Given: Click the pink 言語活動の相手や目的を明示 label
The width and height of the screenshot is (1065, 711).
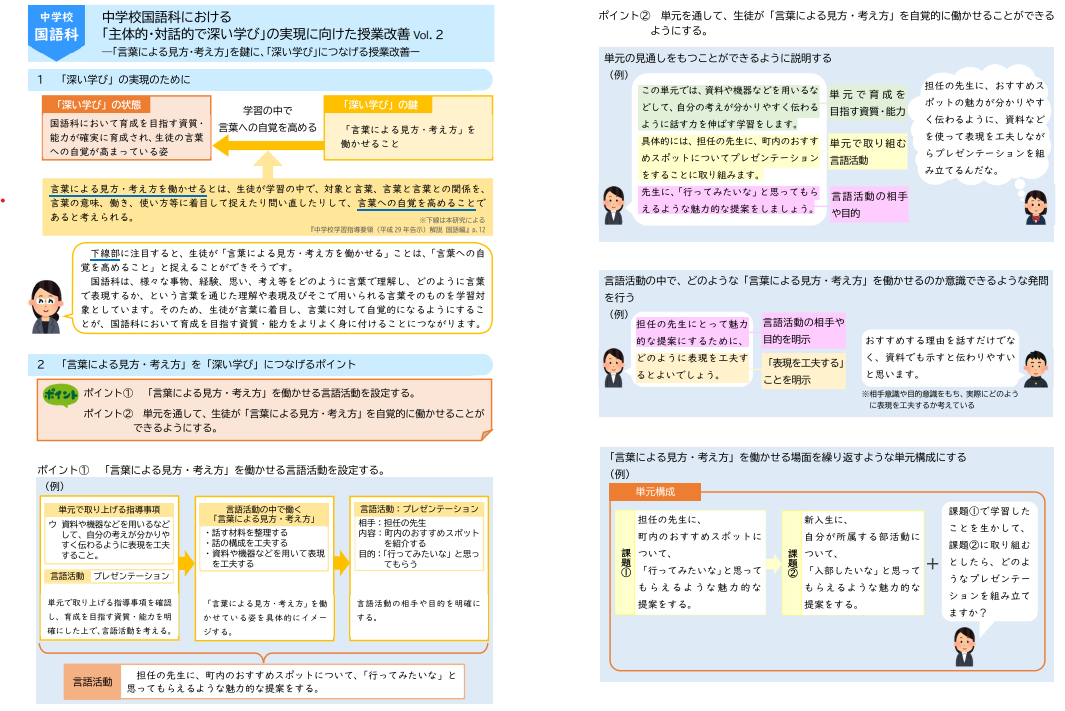Looking at the screenshot, I should coord(803,331).
